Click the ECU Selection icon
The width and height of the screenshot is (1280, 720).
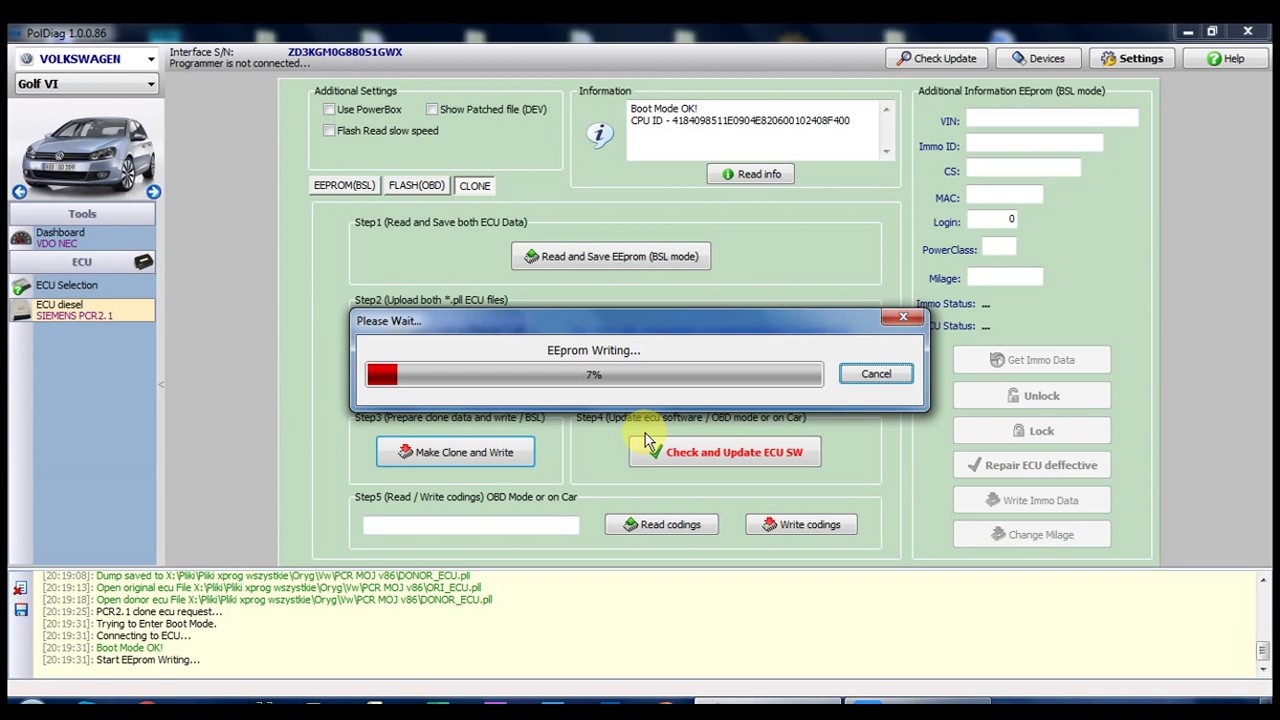(x=21, y=285)
